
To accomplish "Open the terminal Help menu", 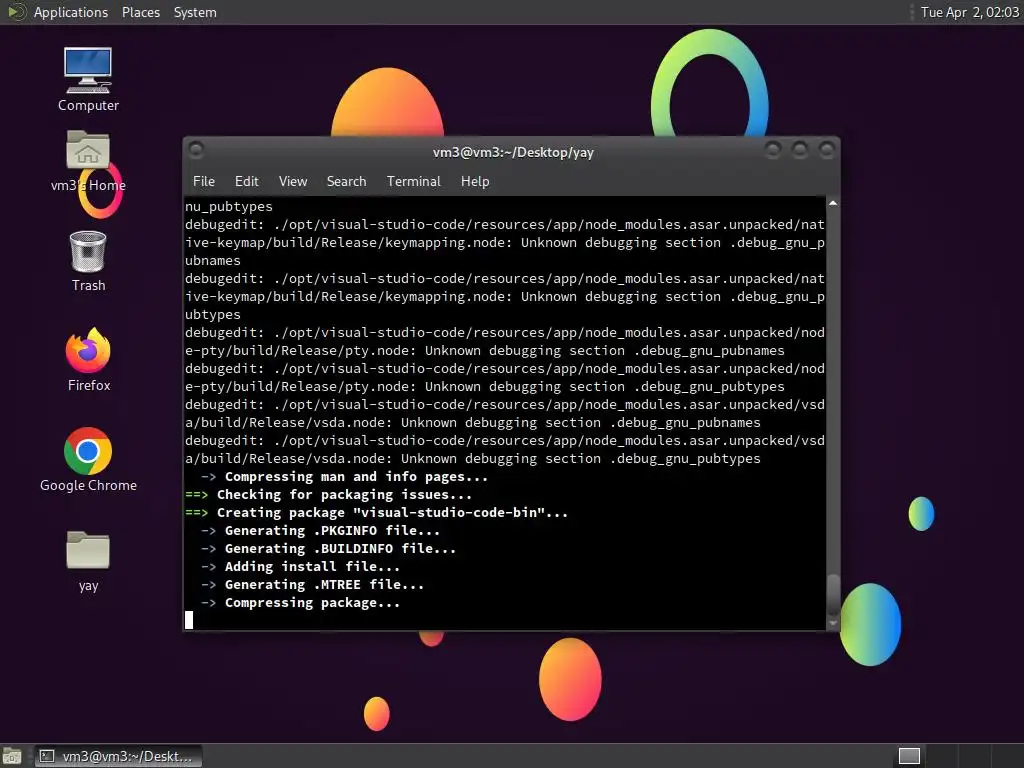I will click(x=475, y=182).
